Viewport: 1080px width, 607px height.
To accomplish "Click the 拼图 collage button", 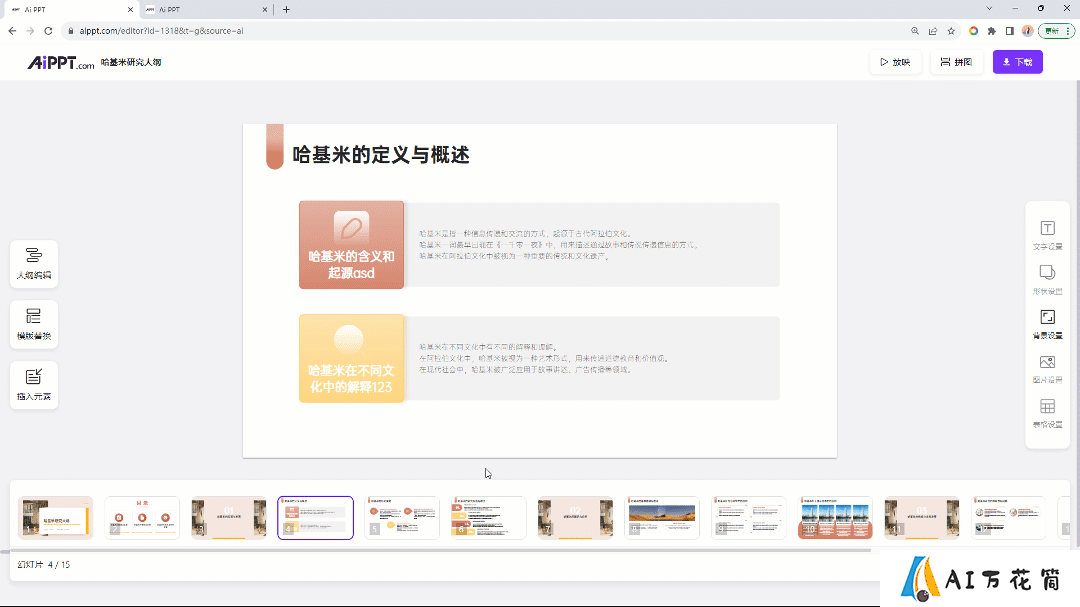I will 956,62.
